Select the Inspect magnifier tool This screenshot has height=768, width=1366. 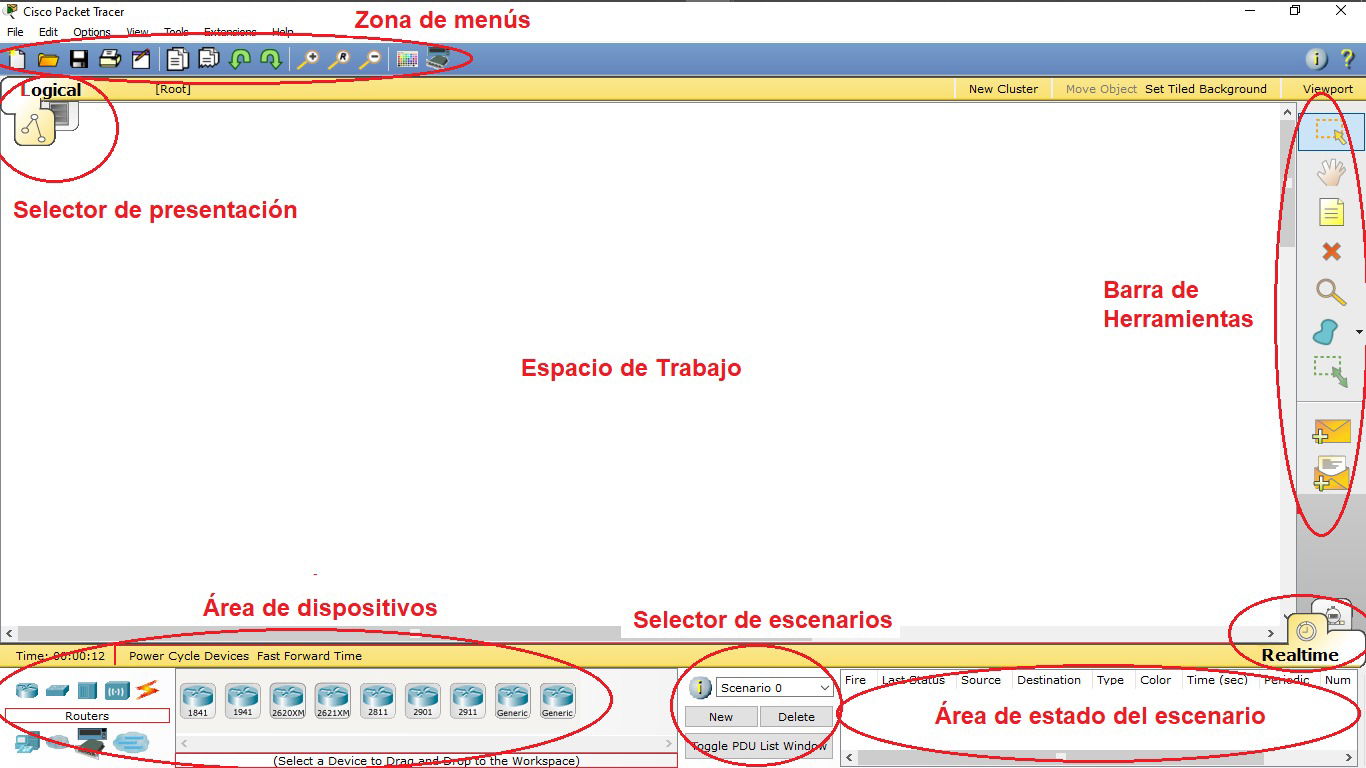coord(1330,293)
